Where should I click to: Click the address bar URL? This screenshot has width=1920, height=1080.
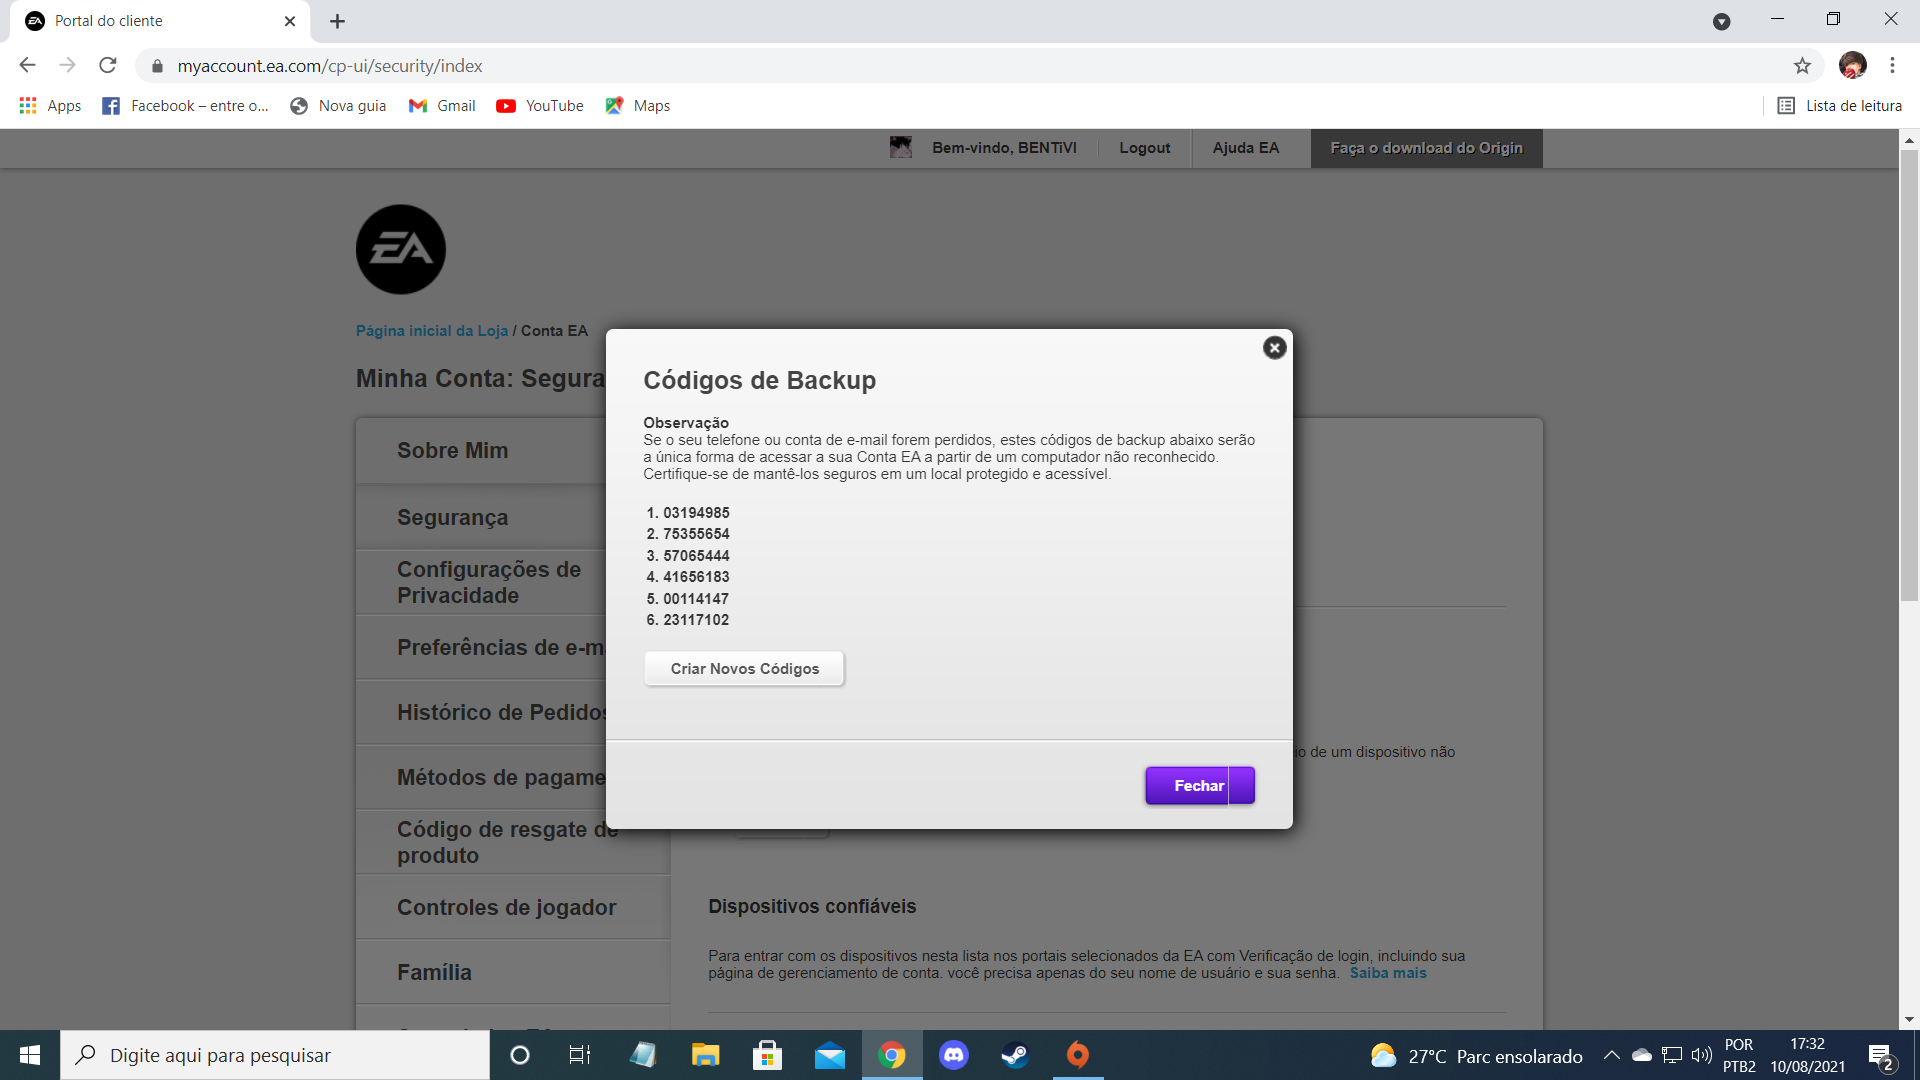point(330,66)
